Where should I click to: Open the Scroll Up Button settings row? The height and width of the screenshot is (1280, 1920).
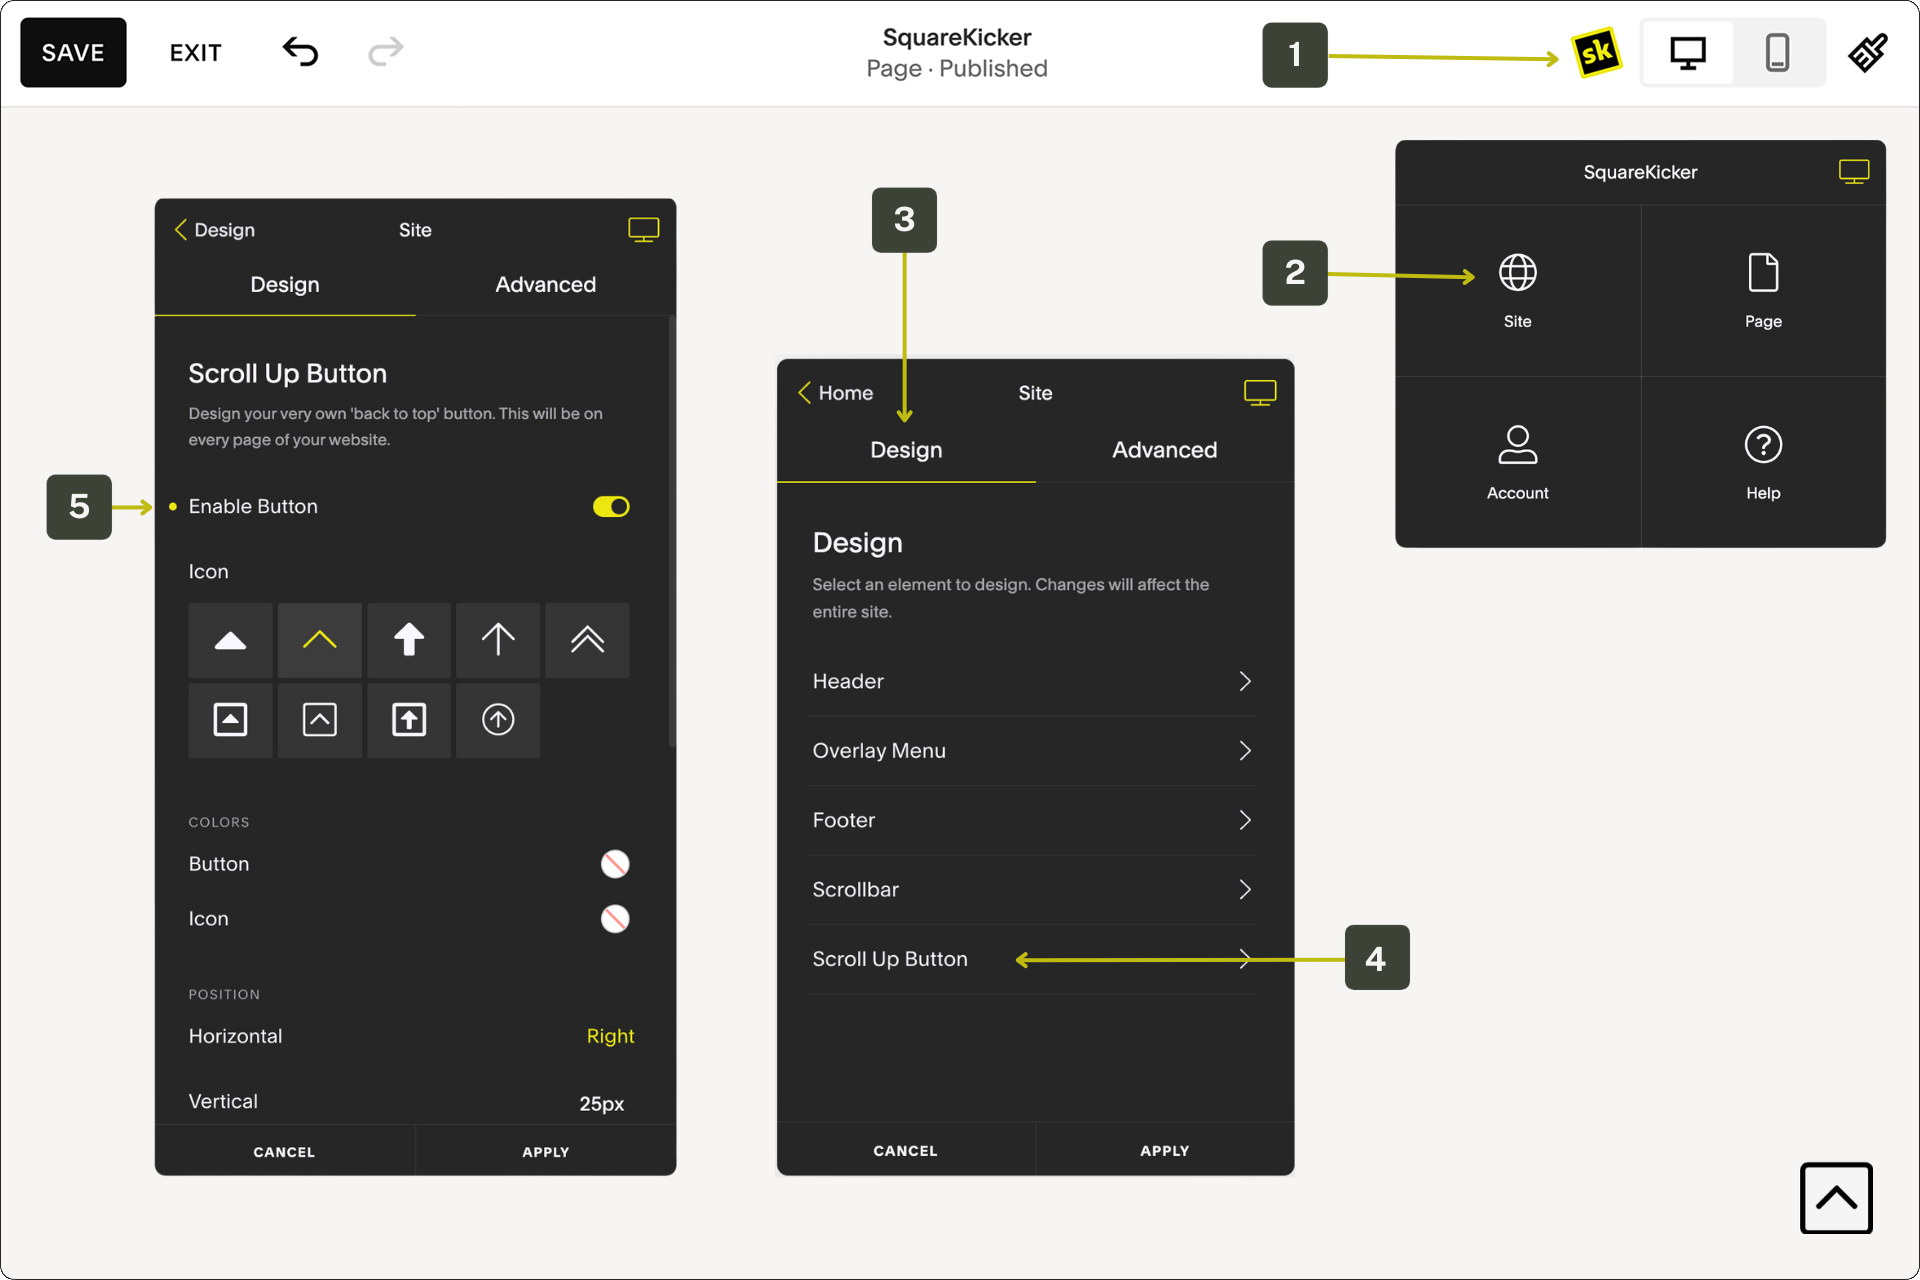[1032, 959]
